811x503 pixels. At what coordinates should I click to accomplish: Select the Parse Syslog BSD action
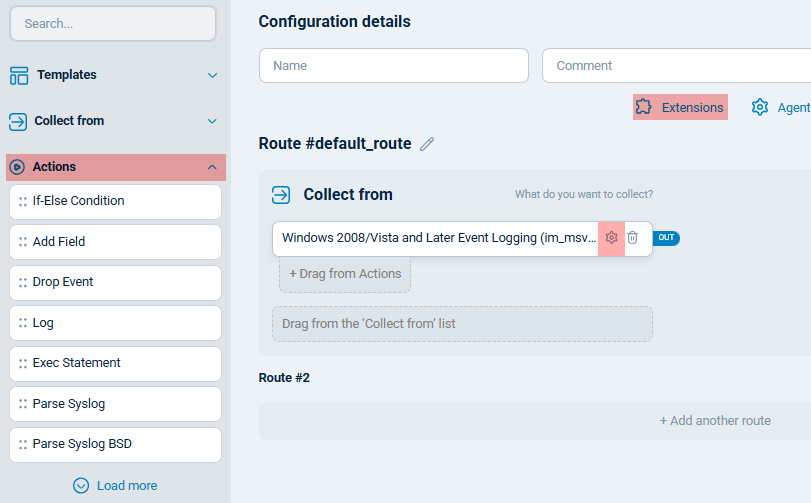point(115,445)
